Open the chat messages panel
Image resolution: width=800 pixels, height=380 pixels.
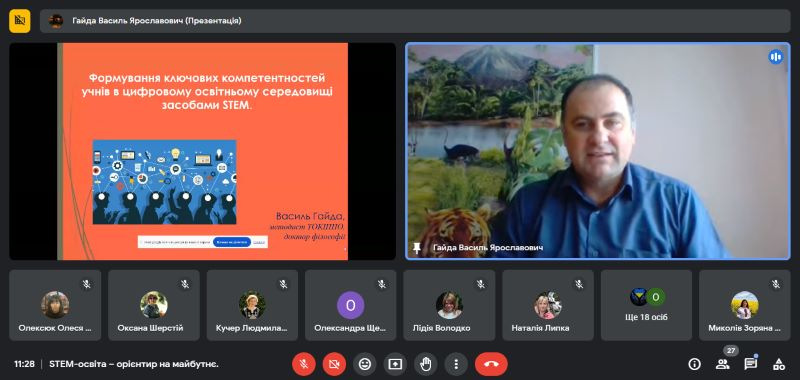tap(751, 364)
